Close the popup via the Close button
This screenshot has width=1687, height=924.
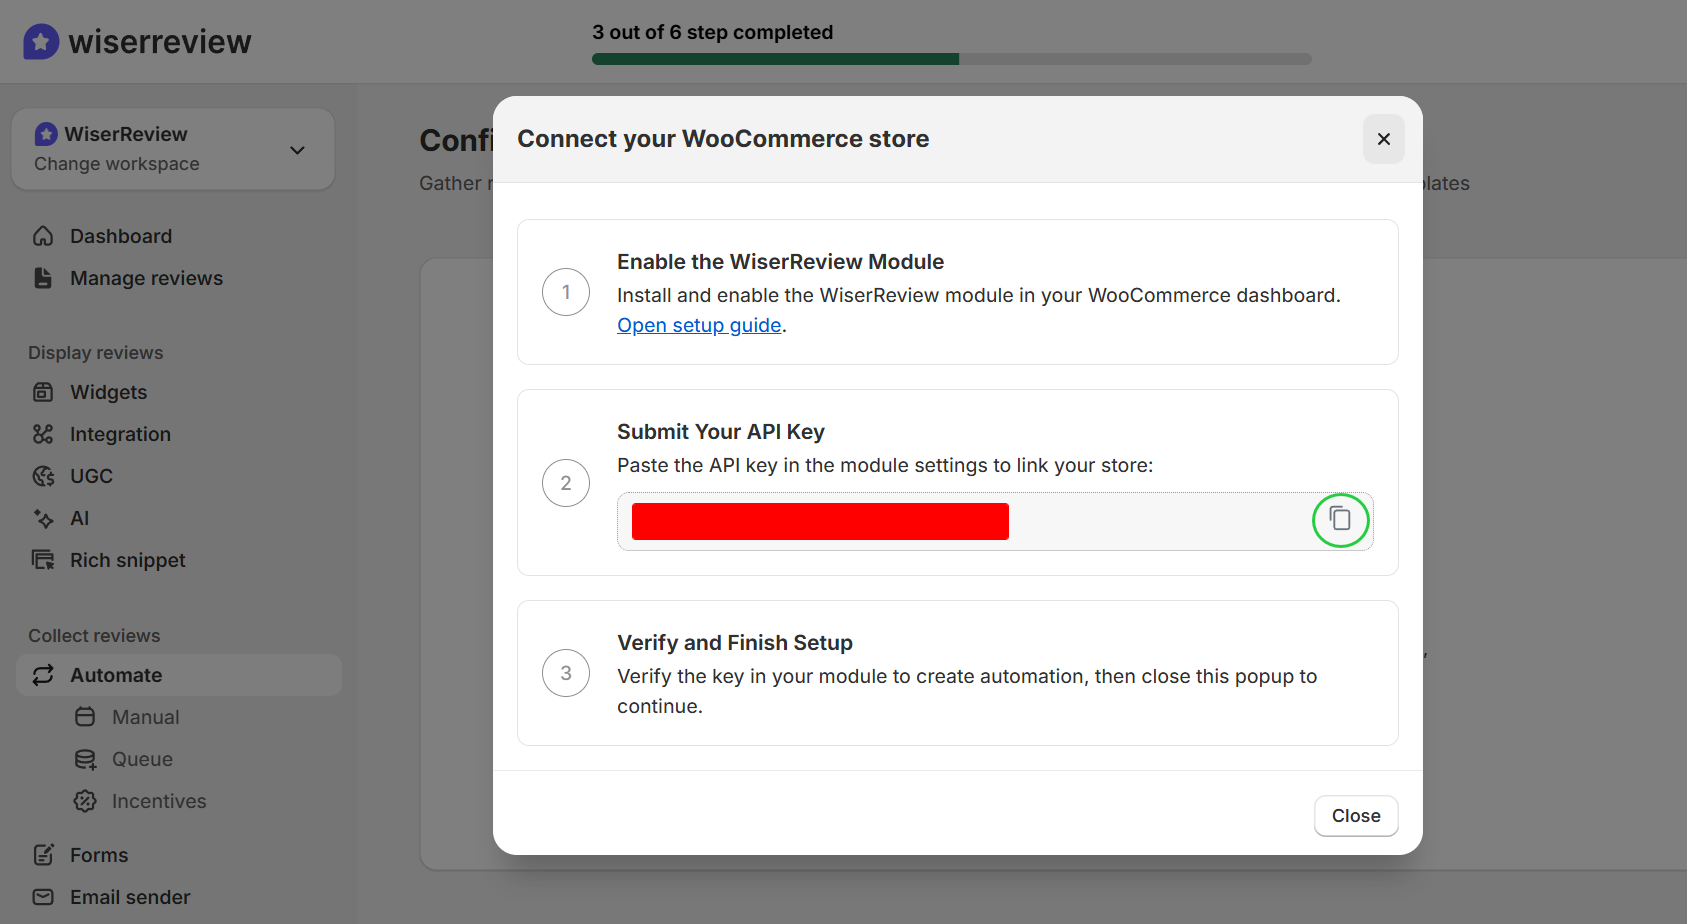[1356, 815]
